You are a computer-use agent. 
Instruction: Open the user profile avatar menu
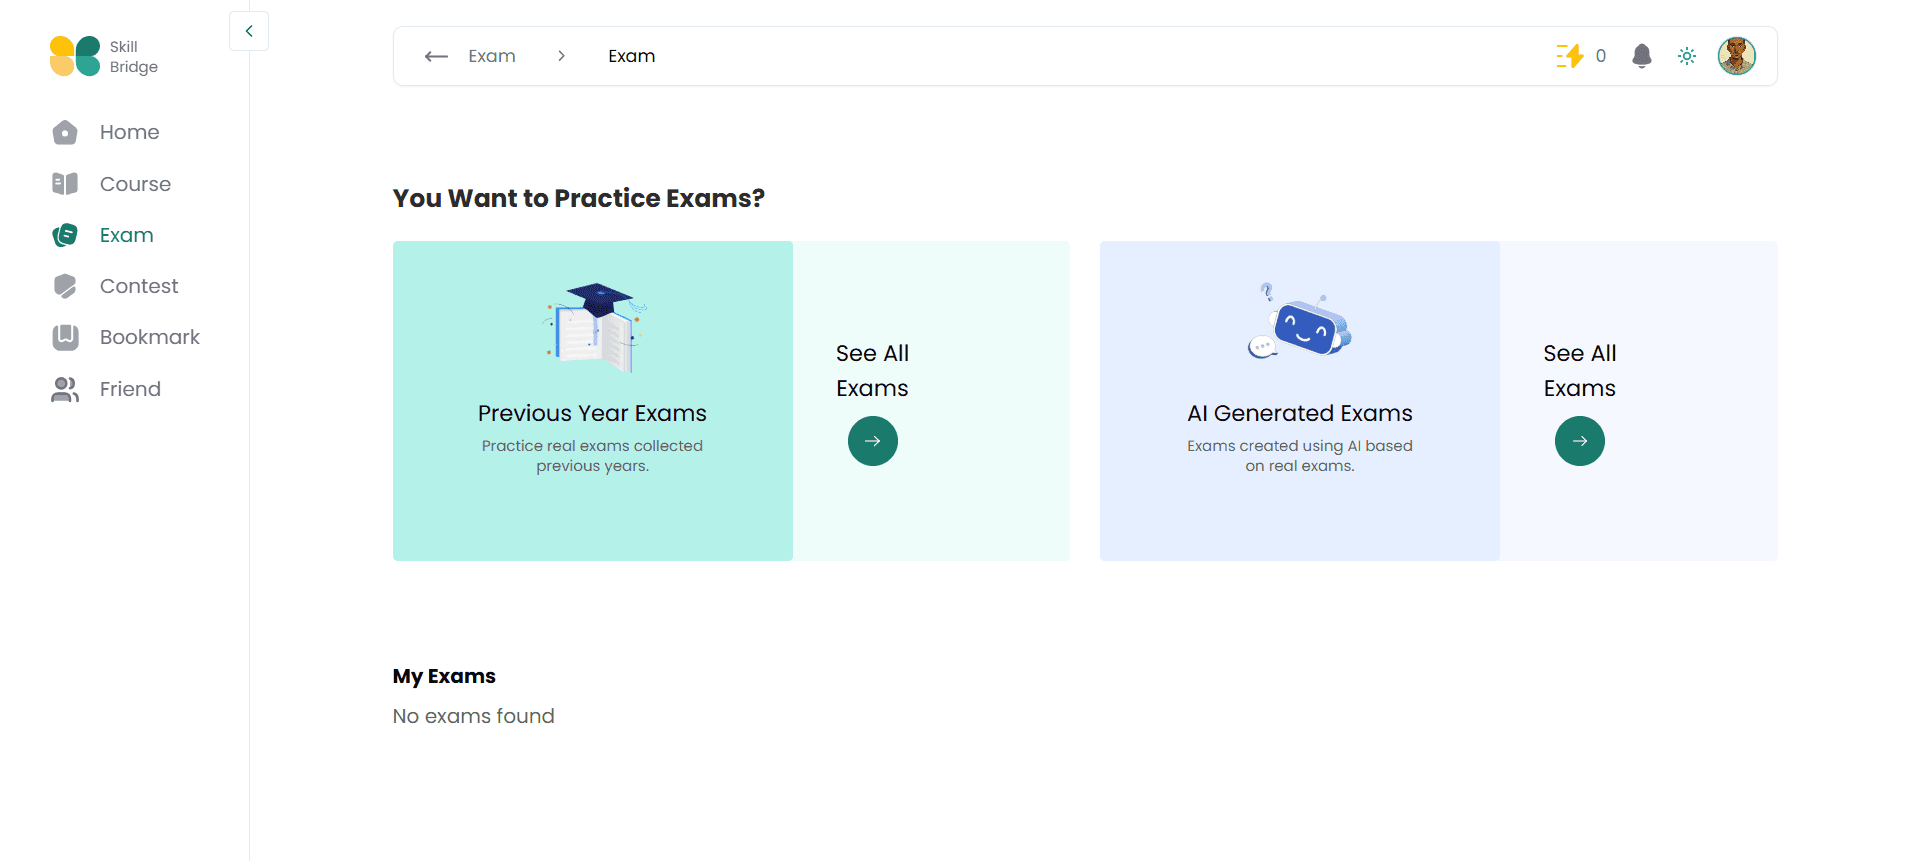pos(1737,56)
